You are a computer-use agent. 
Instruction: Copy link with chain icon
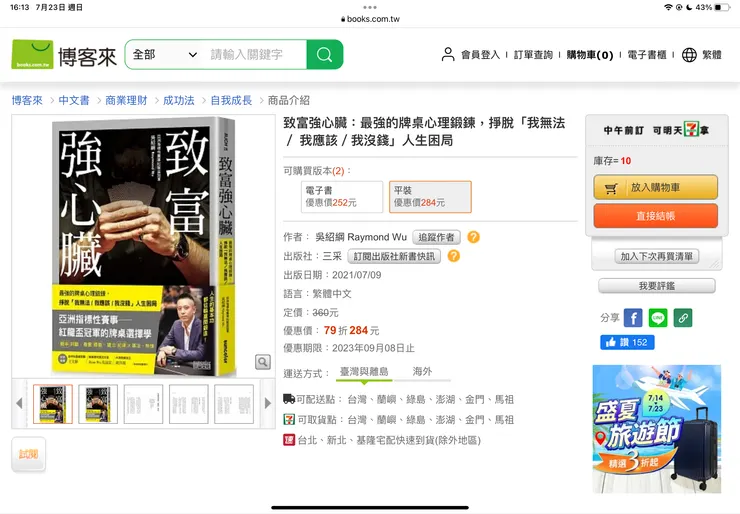pos(683,318)
